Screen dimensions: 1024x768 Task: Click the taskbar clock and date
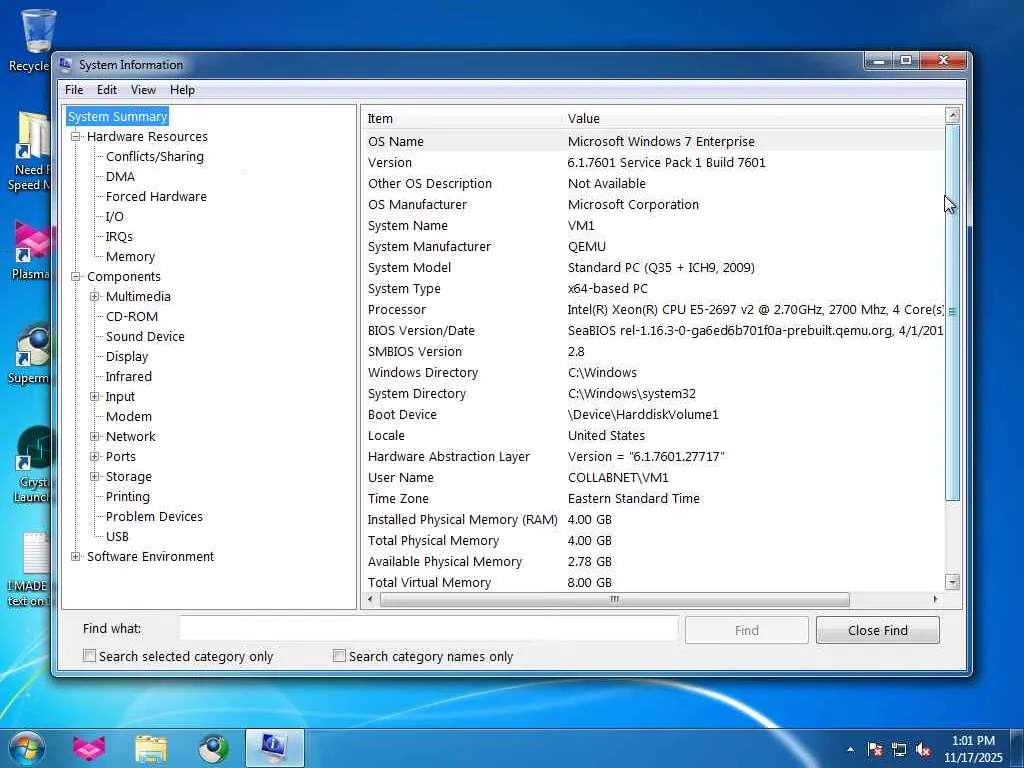pos(973,749)
